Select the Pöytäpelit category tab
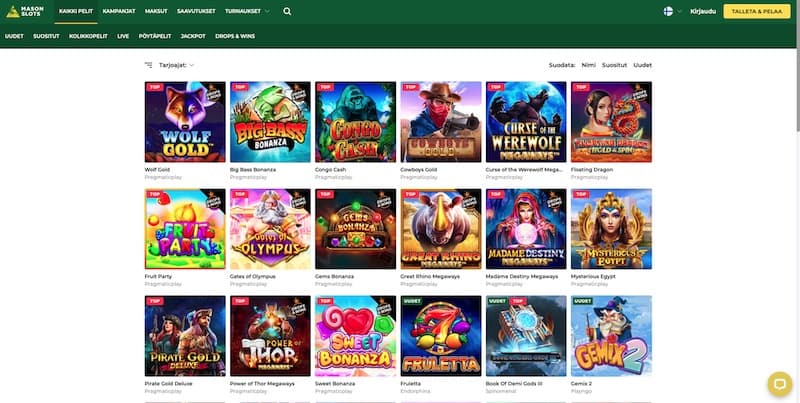This screenshot has height=403, width=800. pyautogui.click(x=155, y=36)
